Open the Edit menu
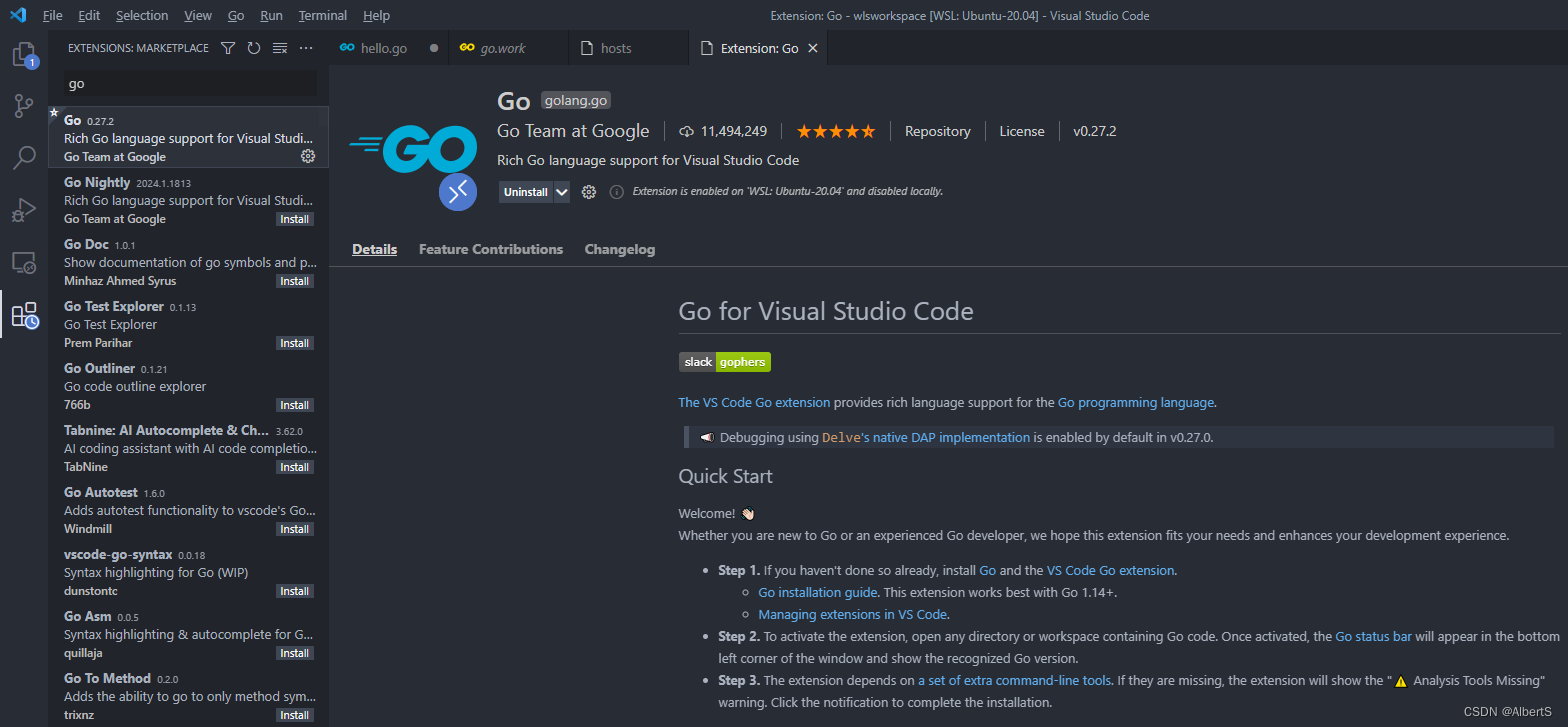 (89, 15)
